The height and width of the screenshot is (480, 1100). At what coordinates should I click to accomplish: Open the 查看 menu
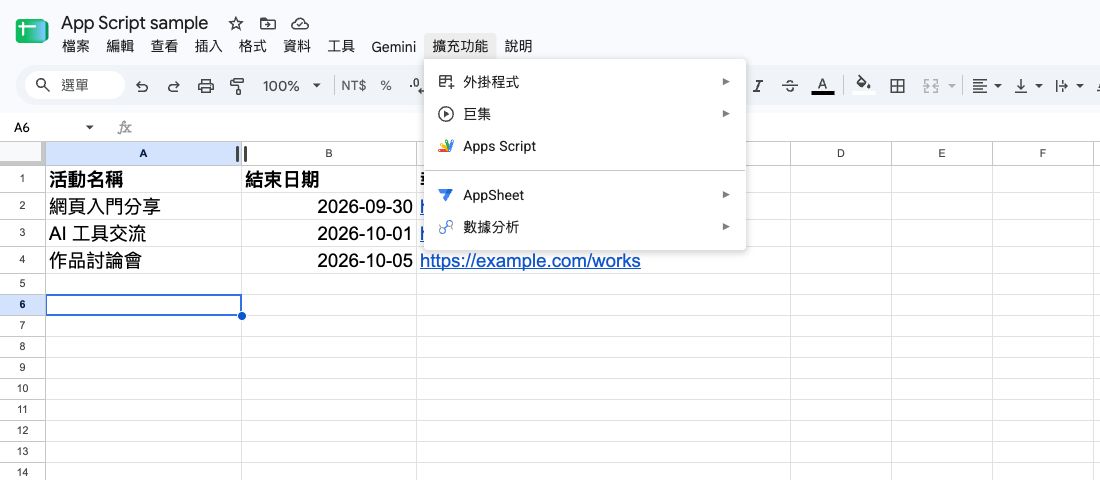coord(164,47)
